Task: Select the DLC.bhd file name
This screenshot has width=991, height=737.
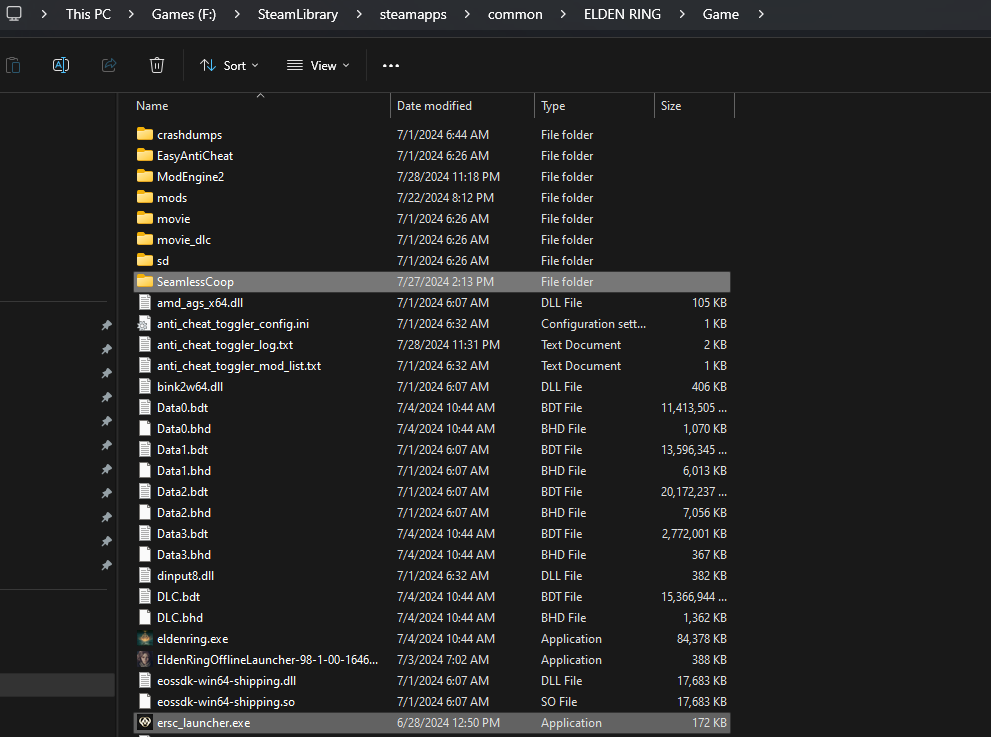Action: tap(180, 618)
